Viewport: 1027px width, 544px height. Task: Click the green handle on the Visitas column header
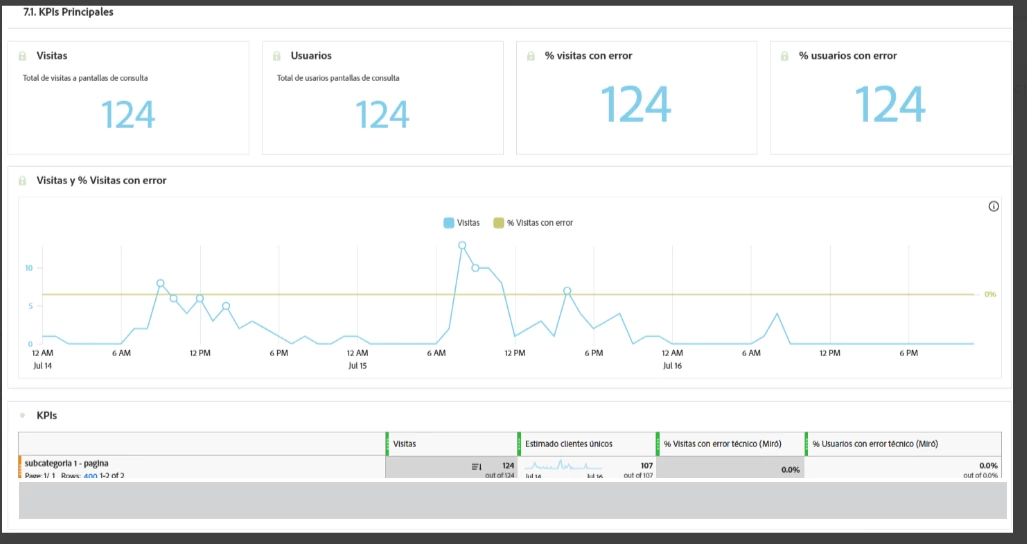[387, 444]
